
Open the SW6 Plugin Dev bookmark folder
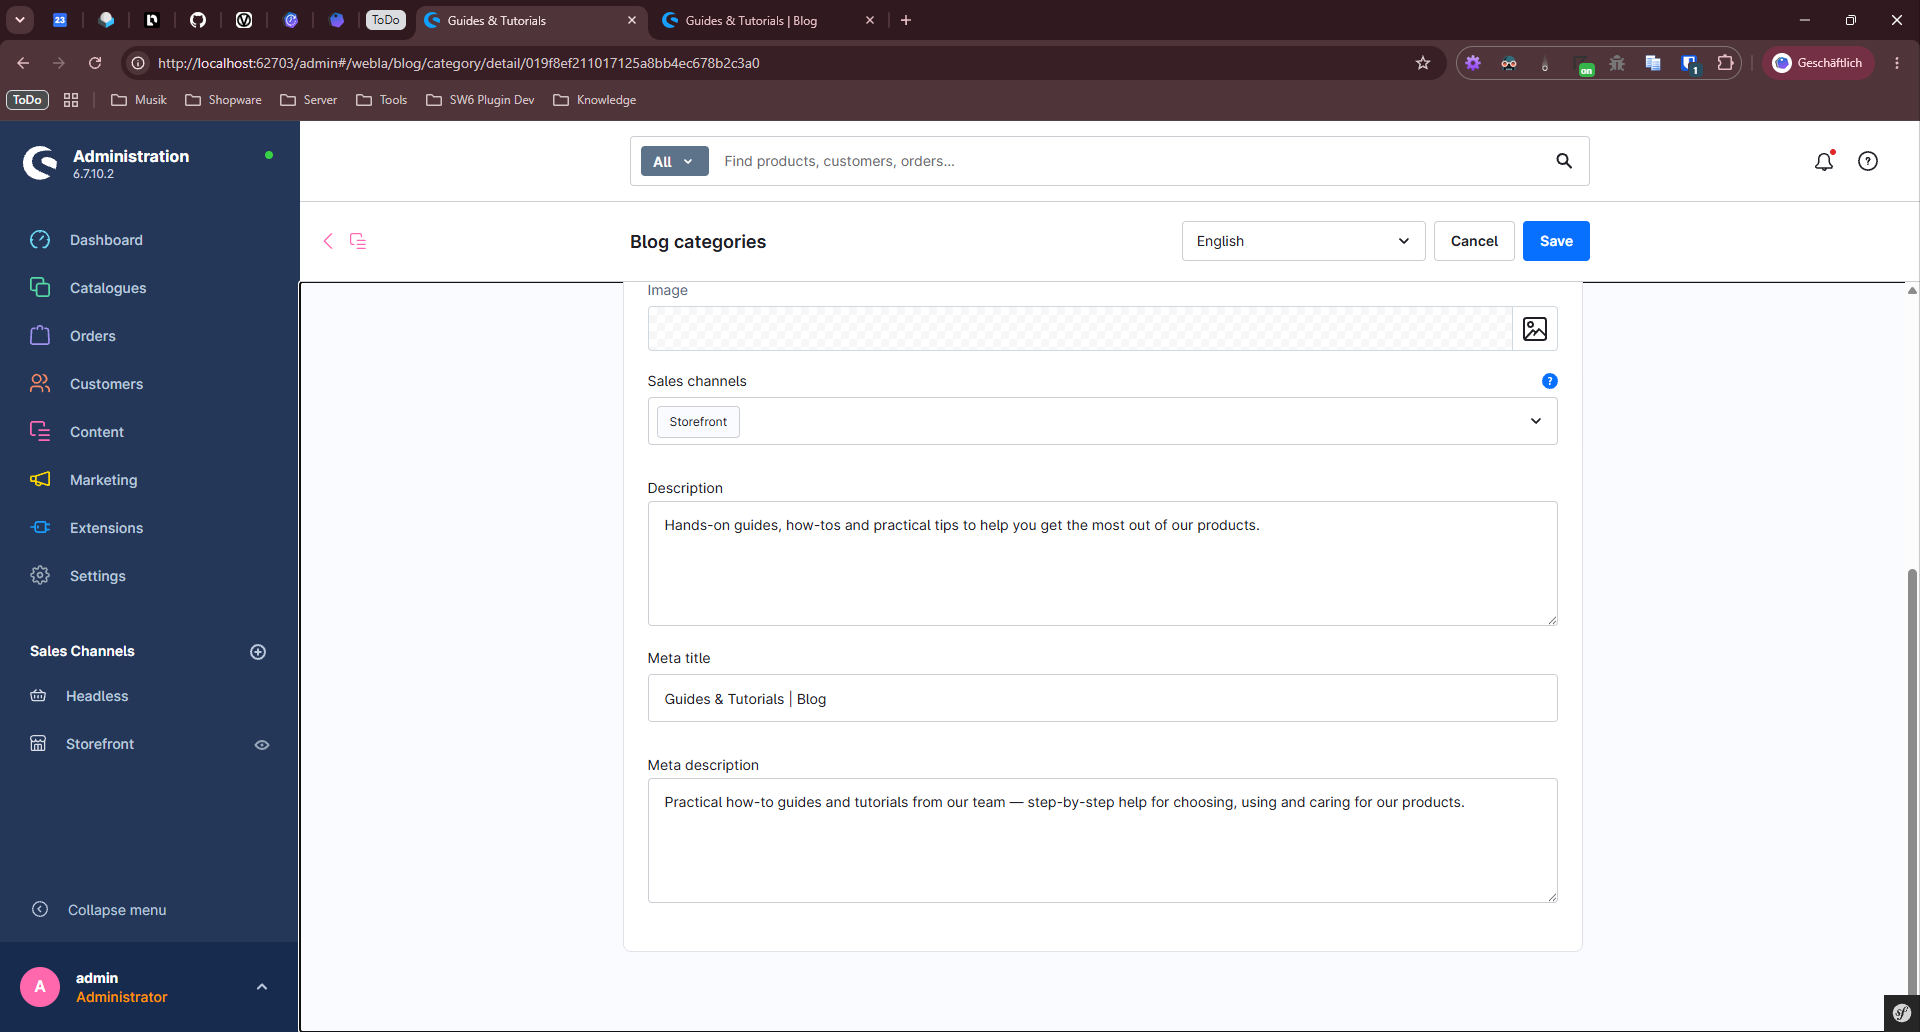(480, 100)
